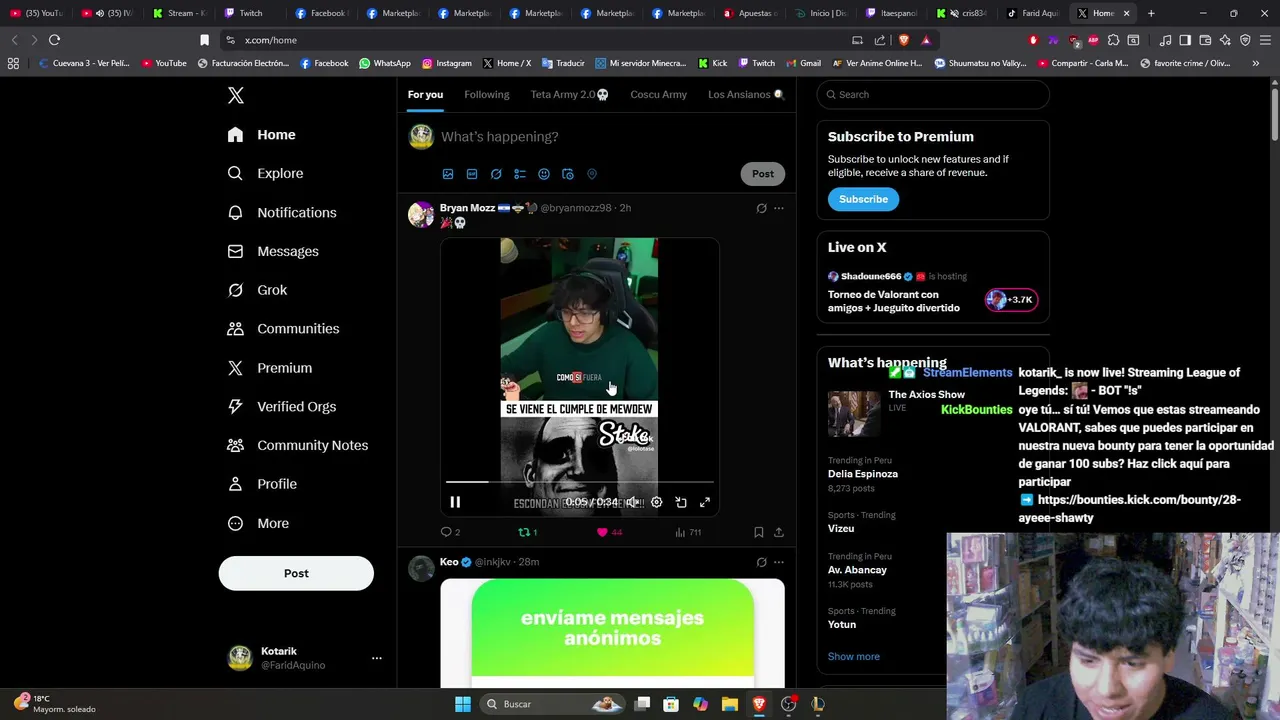Add a poll in the composer
Screen dimensions: 1280x720
[520, 174]
